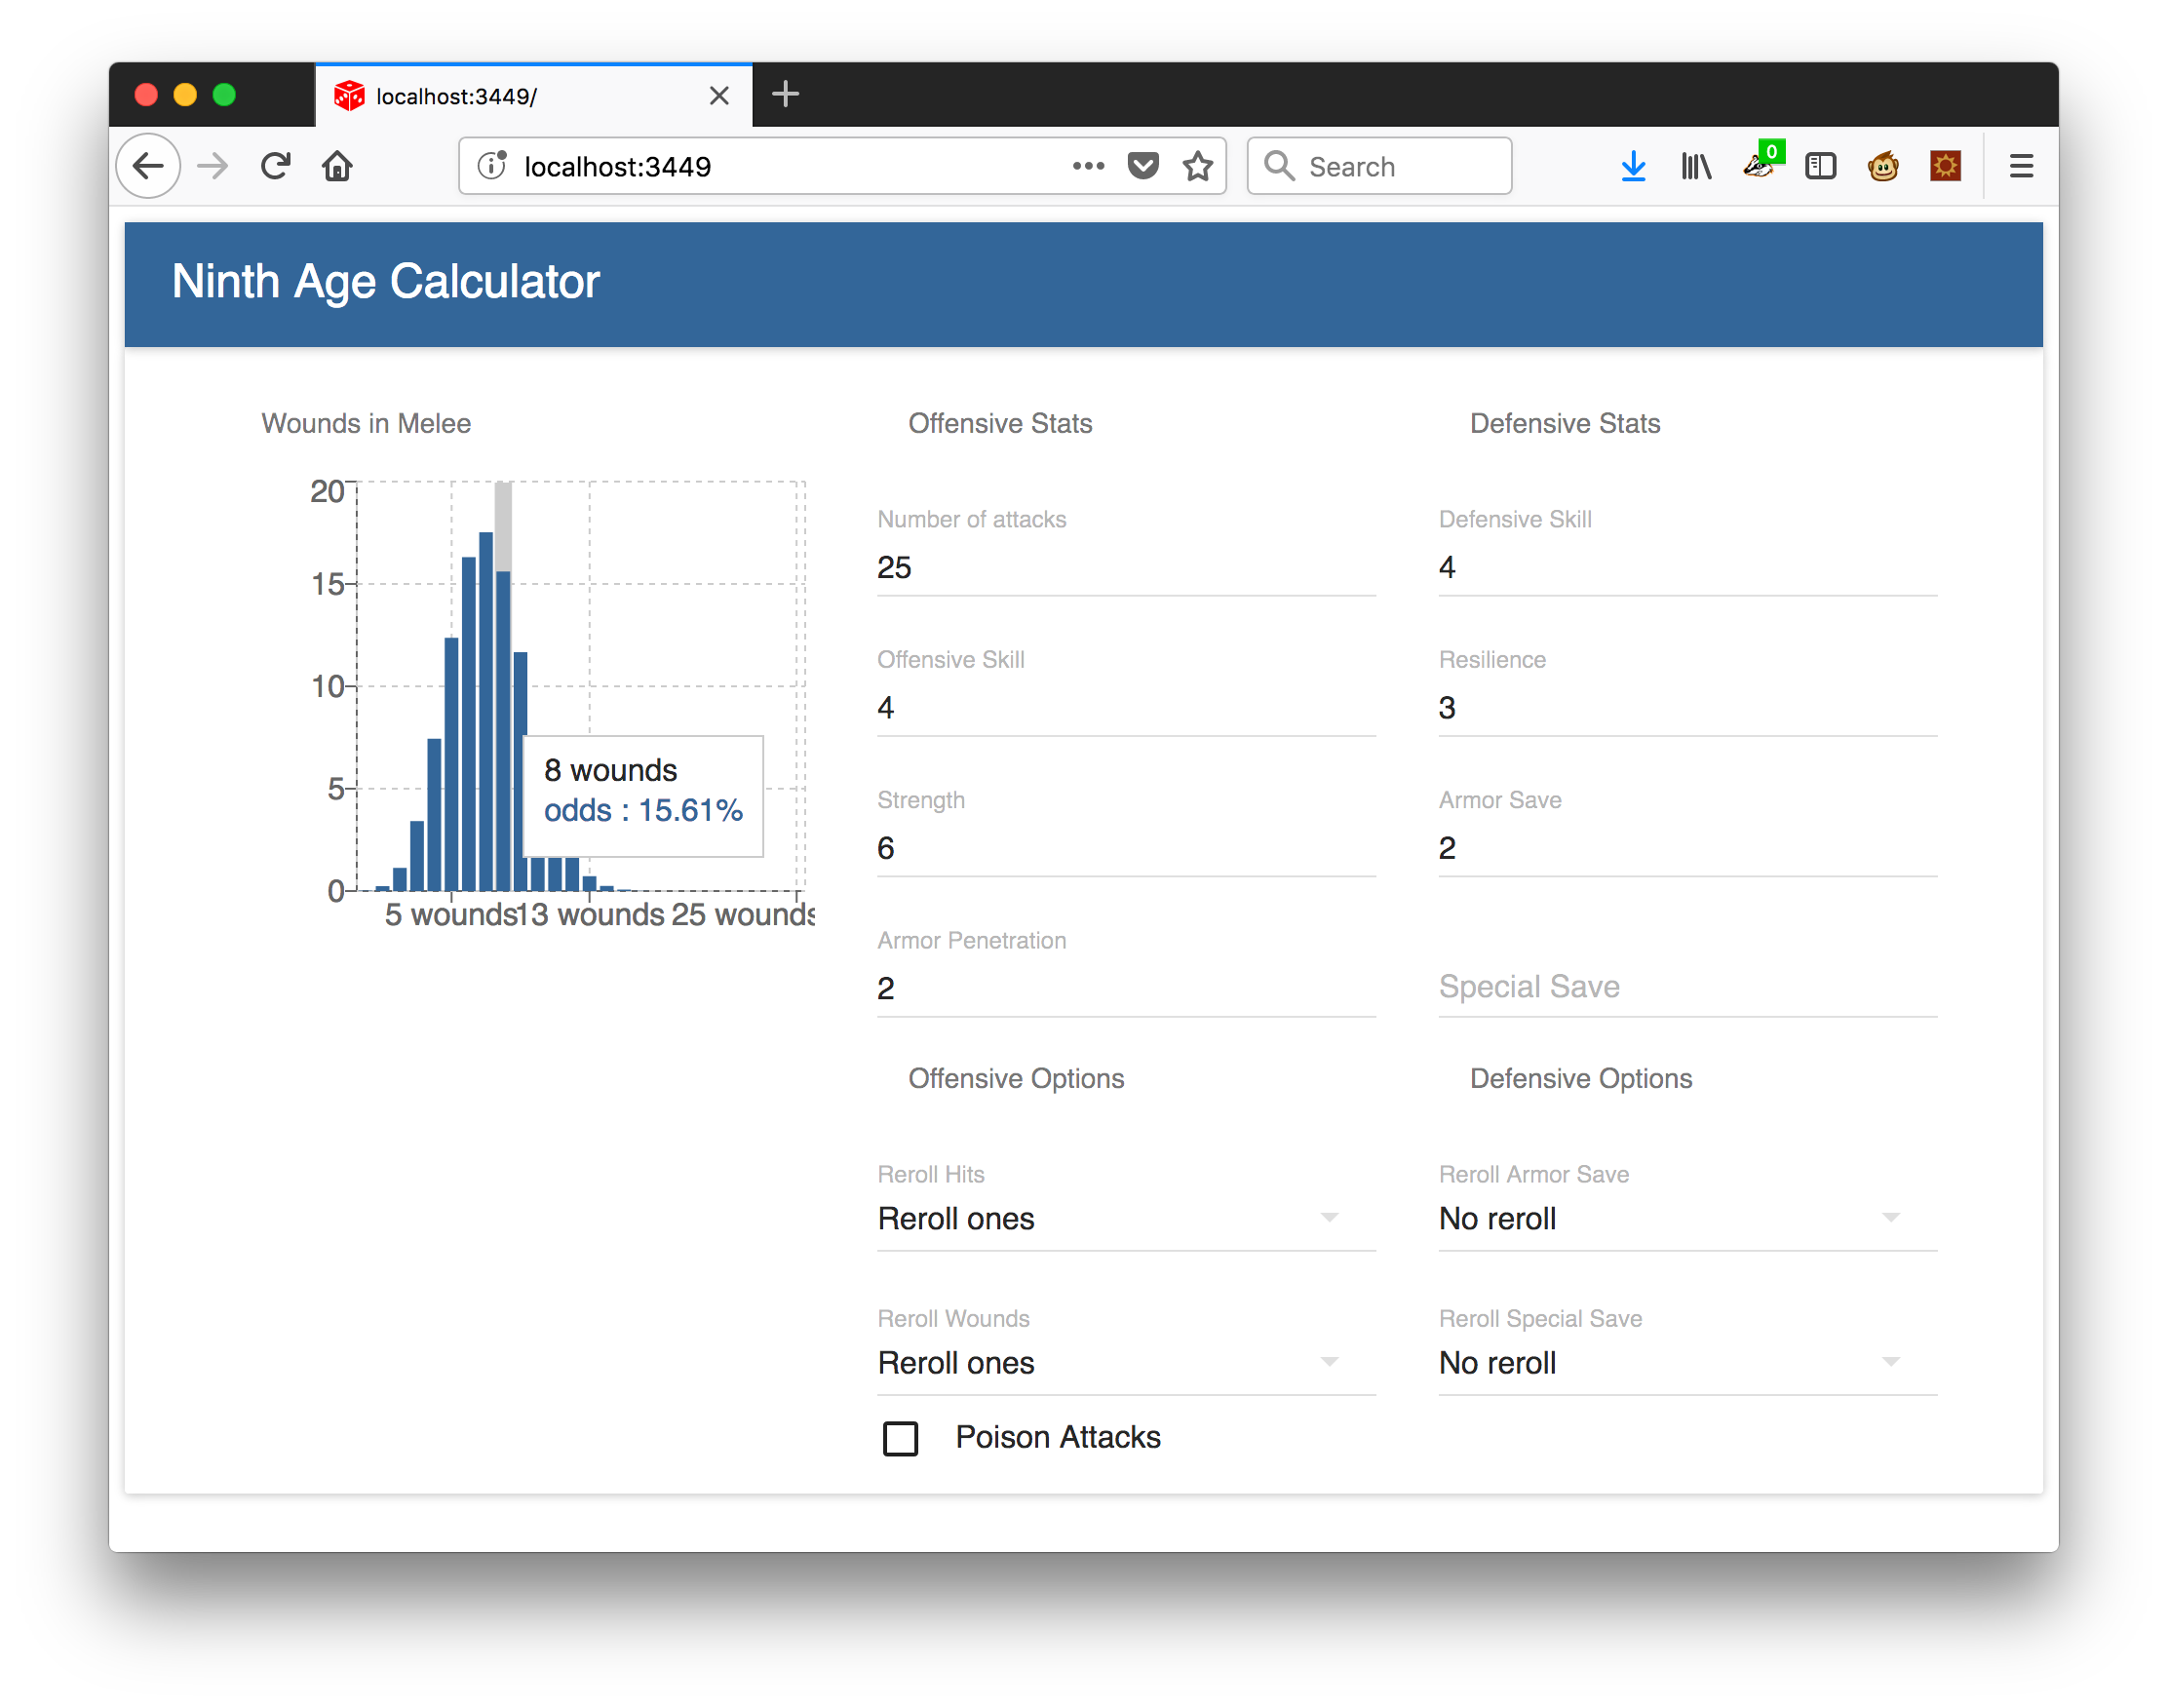The width and height of the screenshot is (2168, 1708).
Task: Open the library icon in toolbar
Action: point(1696,166)
